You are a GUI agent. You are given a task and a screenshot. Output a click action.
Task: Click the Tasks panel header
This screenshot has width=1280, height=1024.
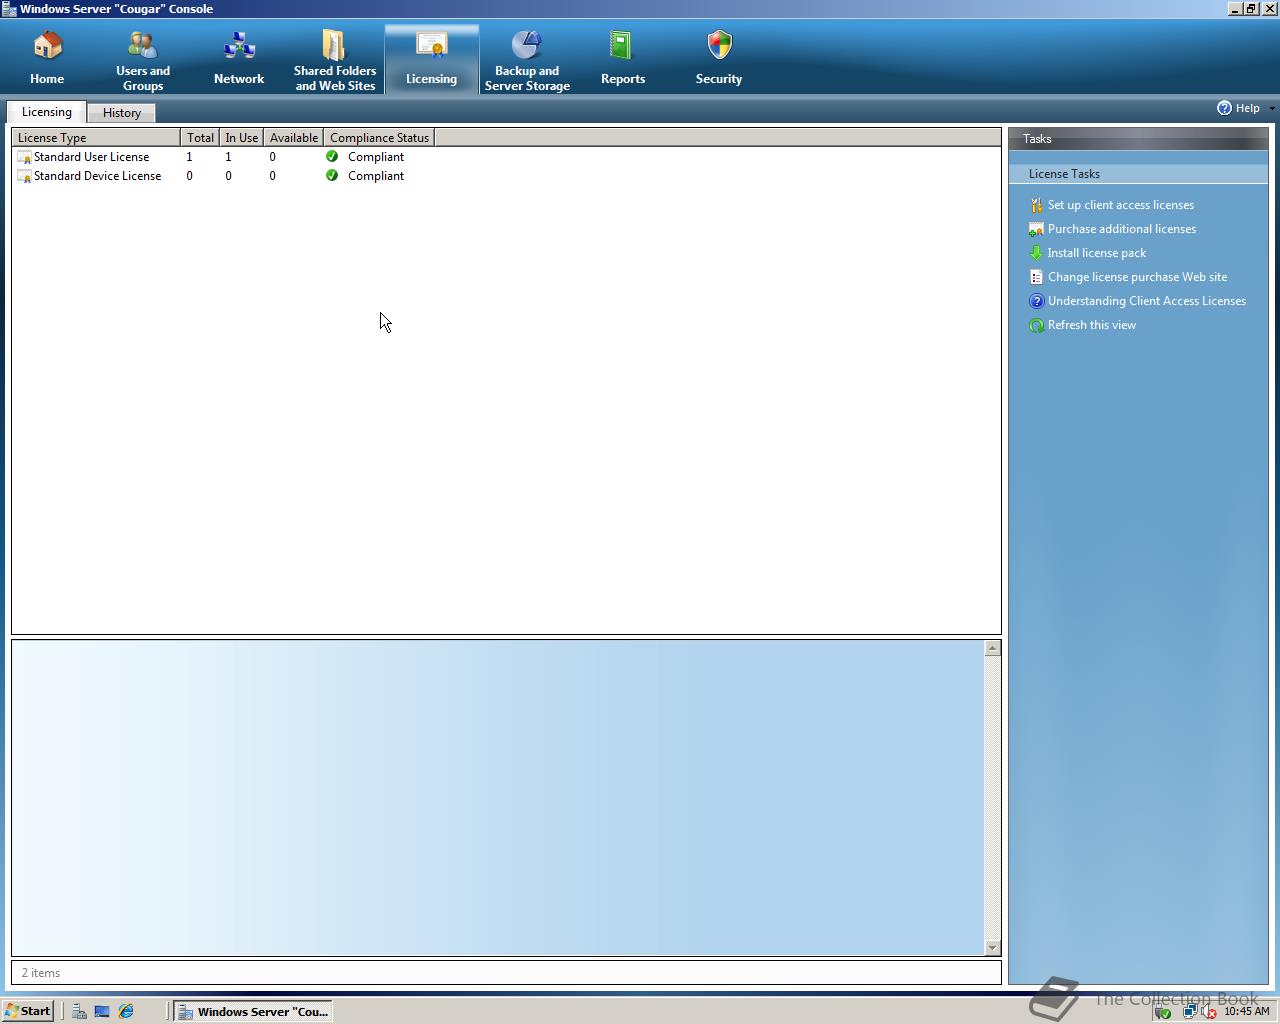tap(1138, 139)
